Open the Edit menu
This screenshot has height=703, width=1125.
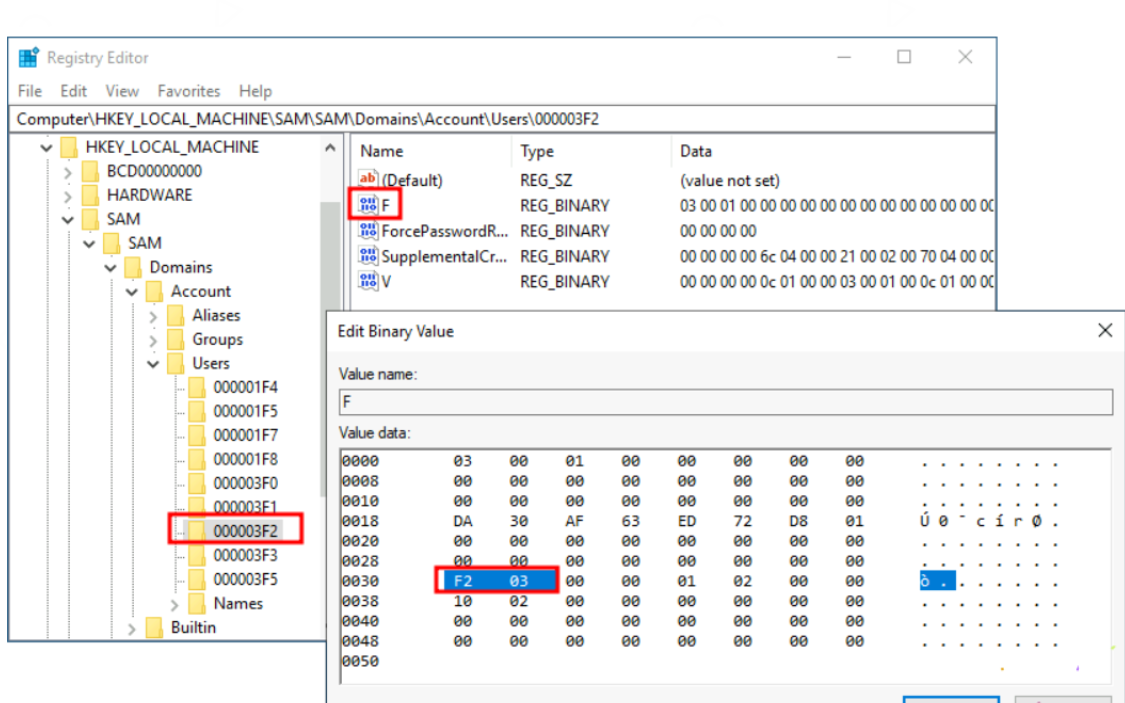tap(73, 91)
